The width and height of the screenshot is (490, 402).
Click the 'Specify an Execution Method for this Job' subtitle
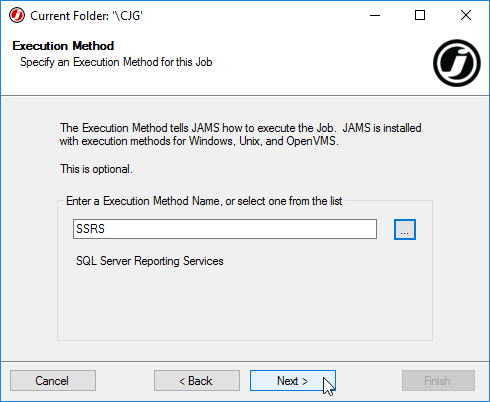click(116, 62)
